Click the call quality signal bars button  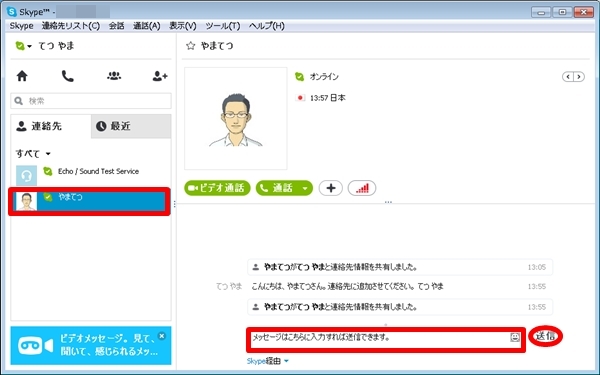362,188
